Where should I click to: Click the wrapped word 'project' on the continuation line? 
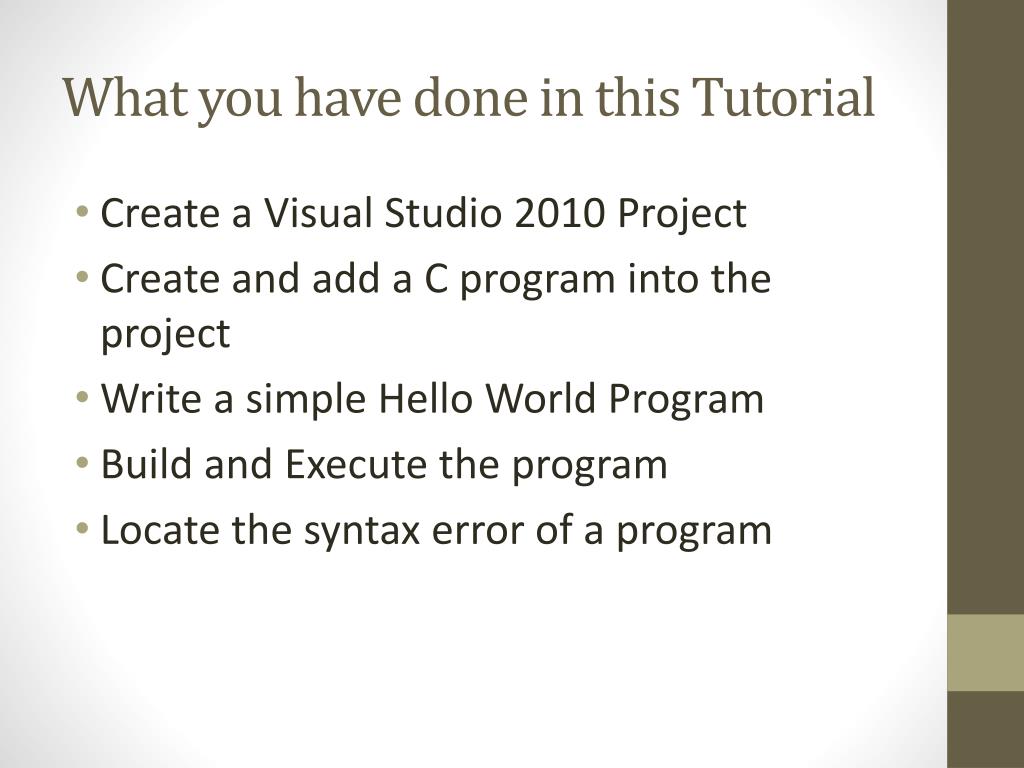(165, 335)
